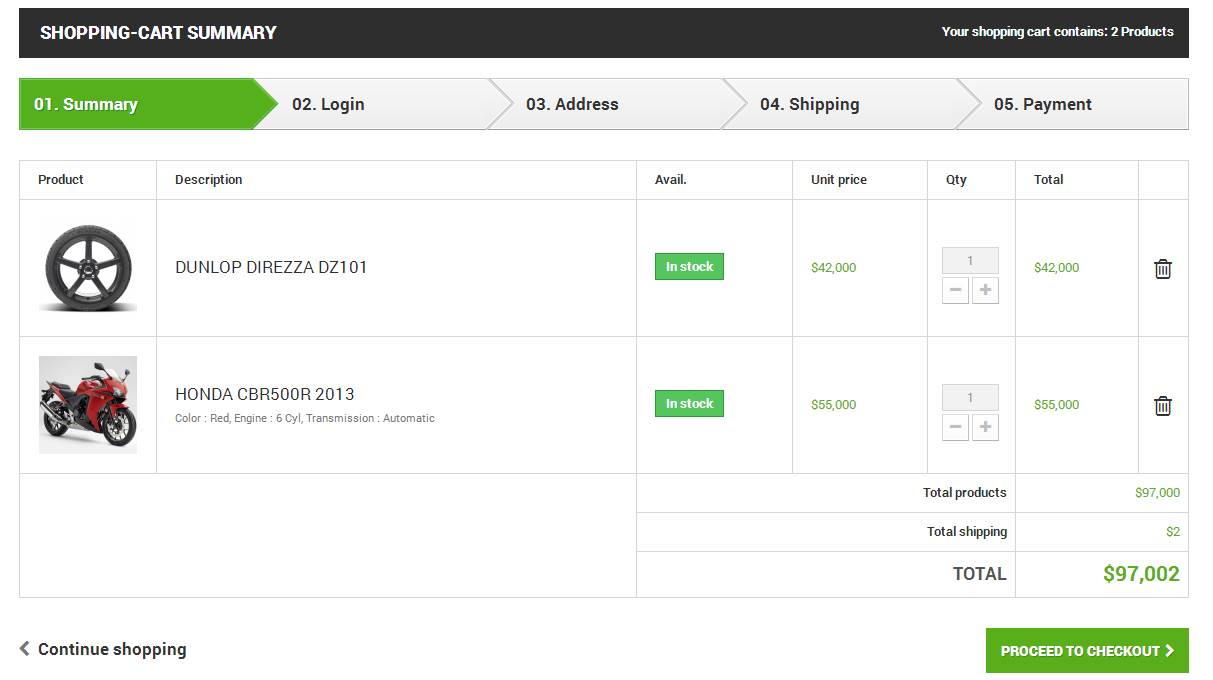Image resolution: width=1213 pixels, height=680 pixels.
Task: Click the $97,002 grand total
Action: [x=1141, y=574]
